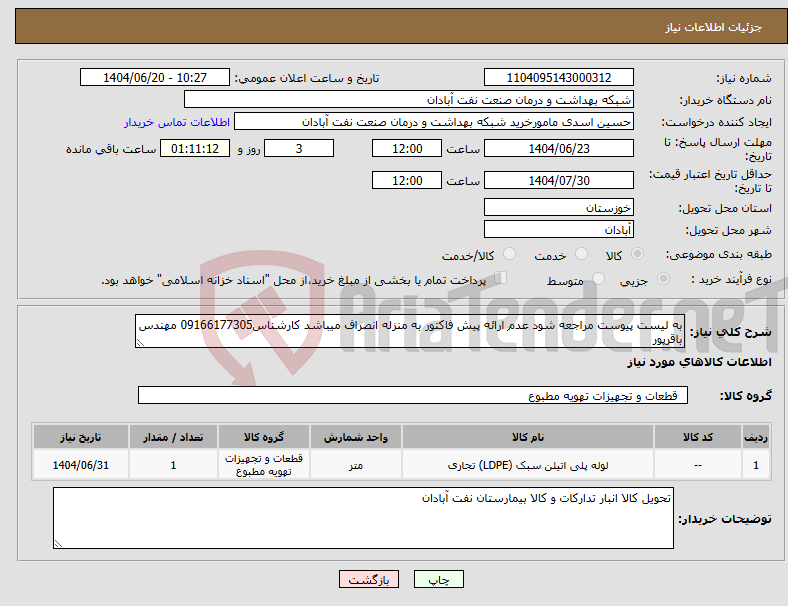
Task: Select the متوسط purchase type radio
Action: click(598, 278)
